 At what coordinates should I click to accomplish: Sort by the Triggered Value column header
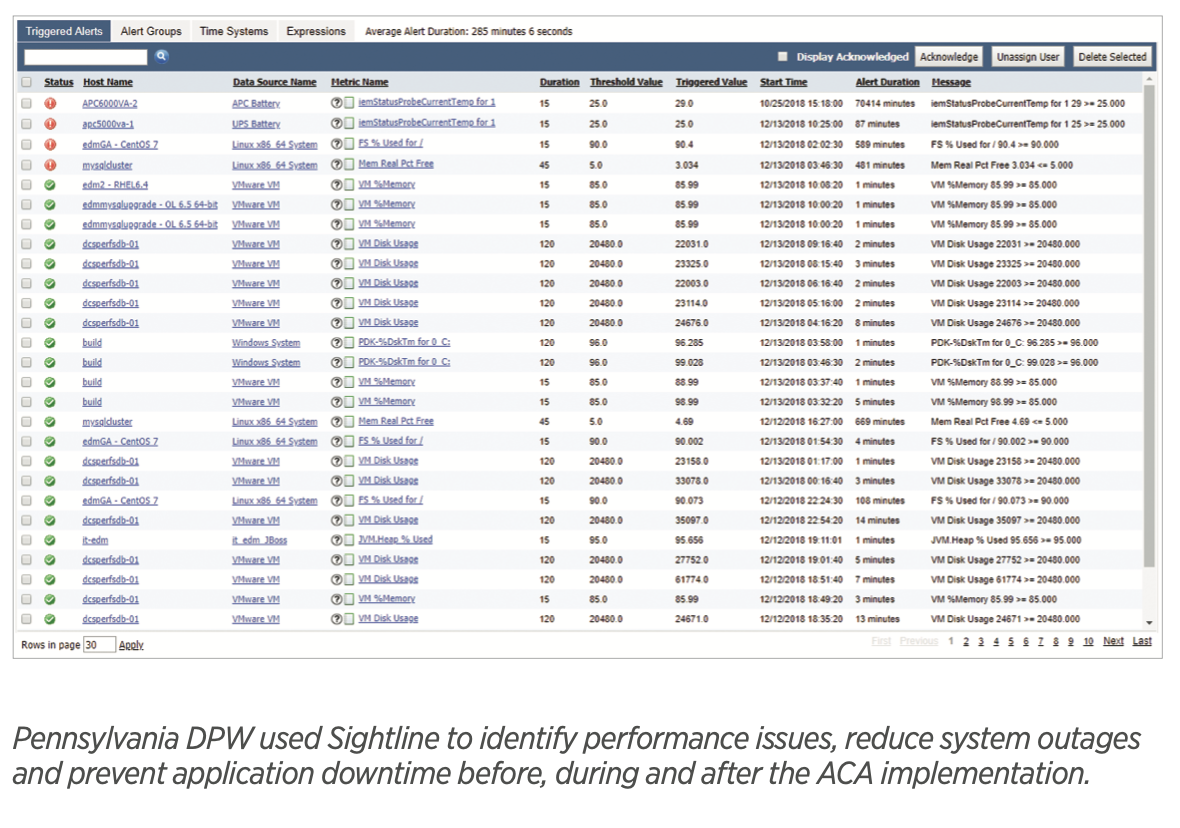[711, 83]
